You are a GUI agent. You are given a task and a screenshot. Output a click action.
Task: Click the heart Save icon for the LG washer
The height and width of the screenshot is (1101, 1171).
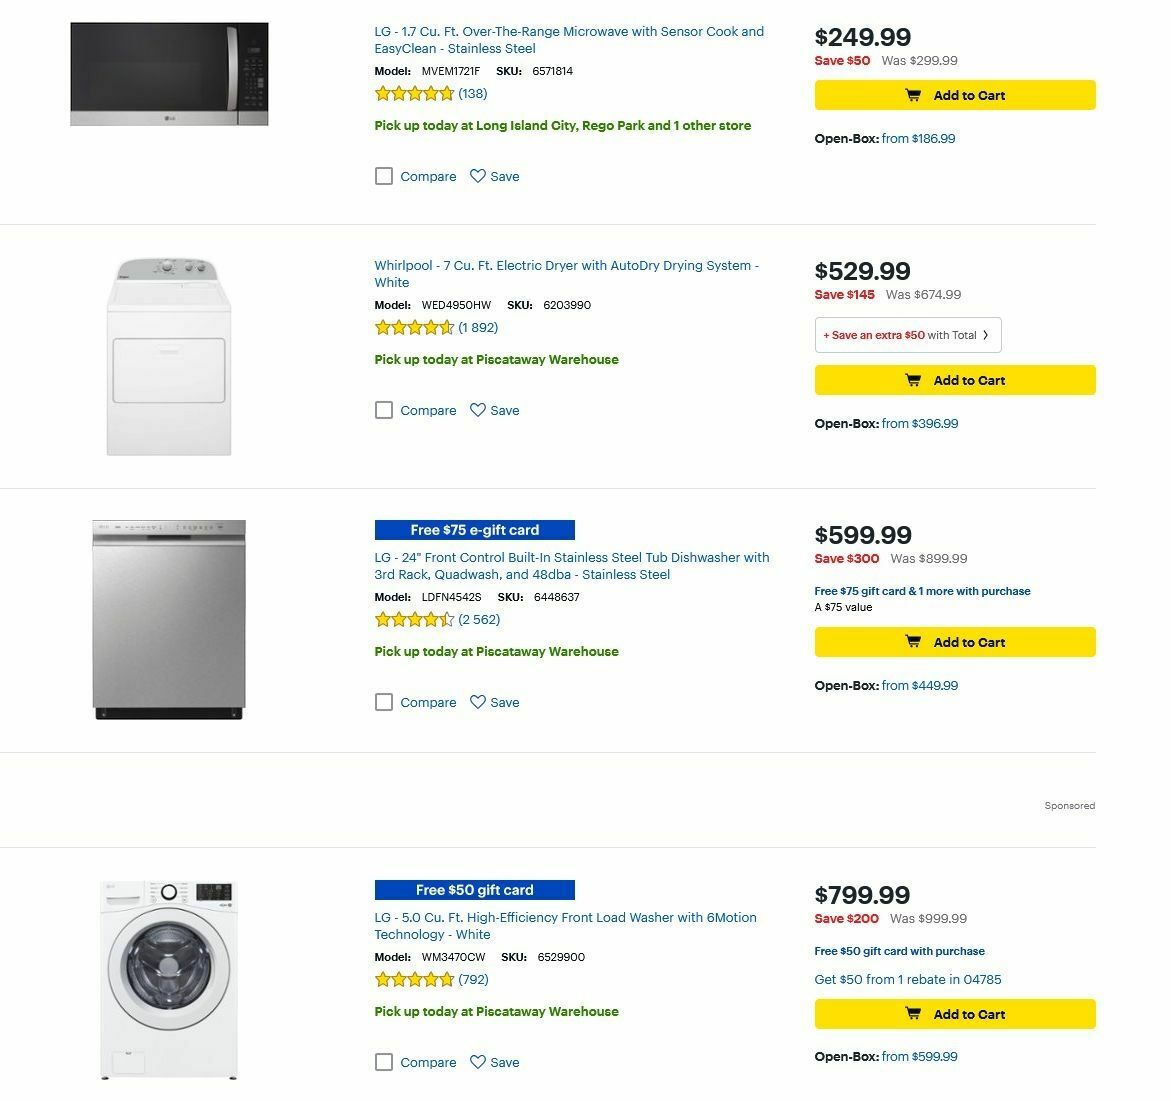(x=478, y=1062)
